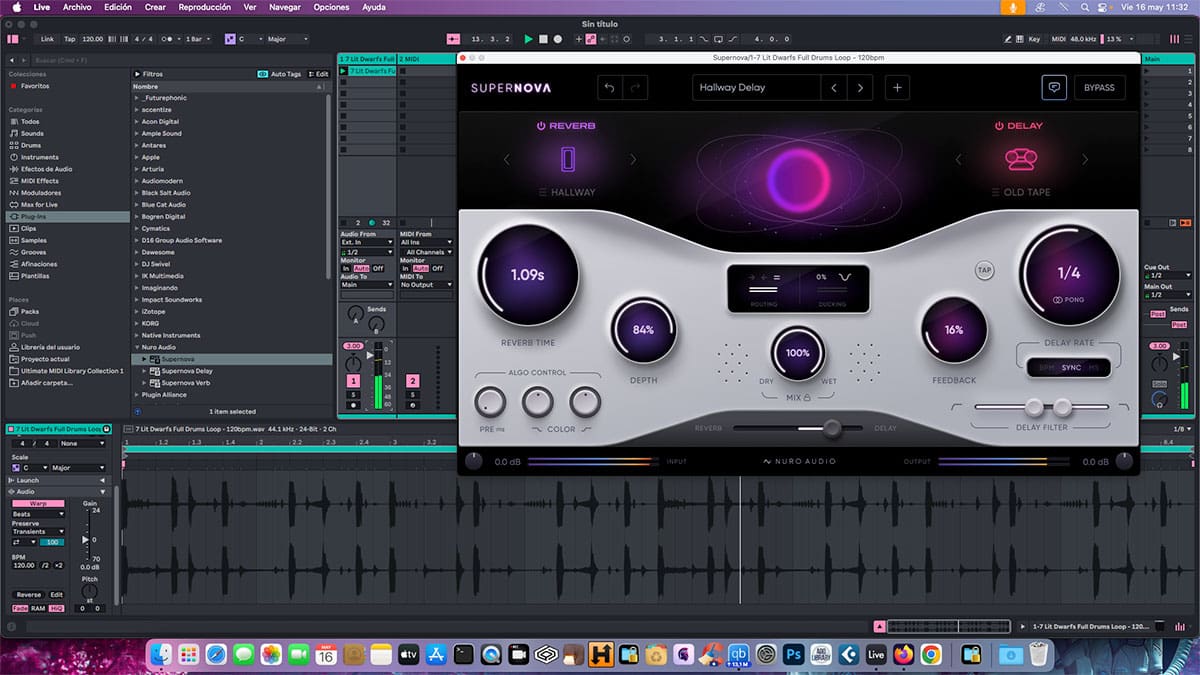This screenshot has width=1200, height=675.
Task: Toggle the Reverb power switch in Supernova
Action: pyautogui.click(x=541, y=126)
